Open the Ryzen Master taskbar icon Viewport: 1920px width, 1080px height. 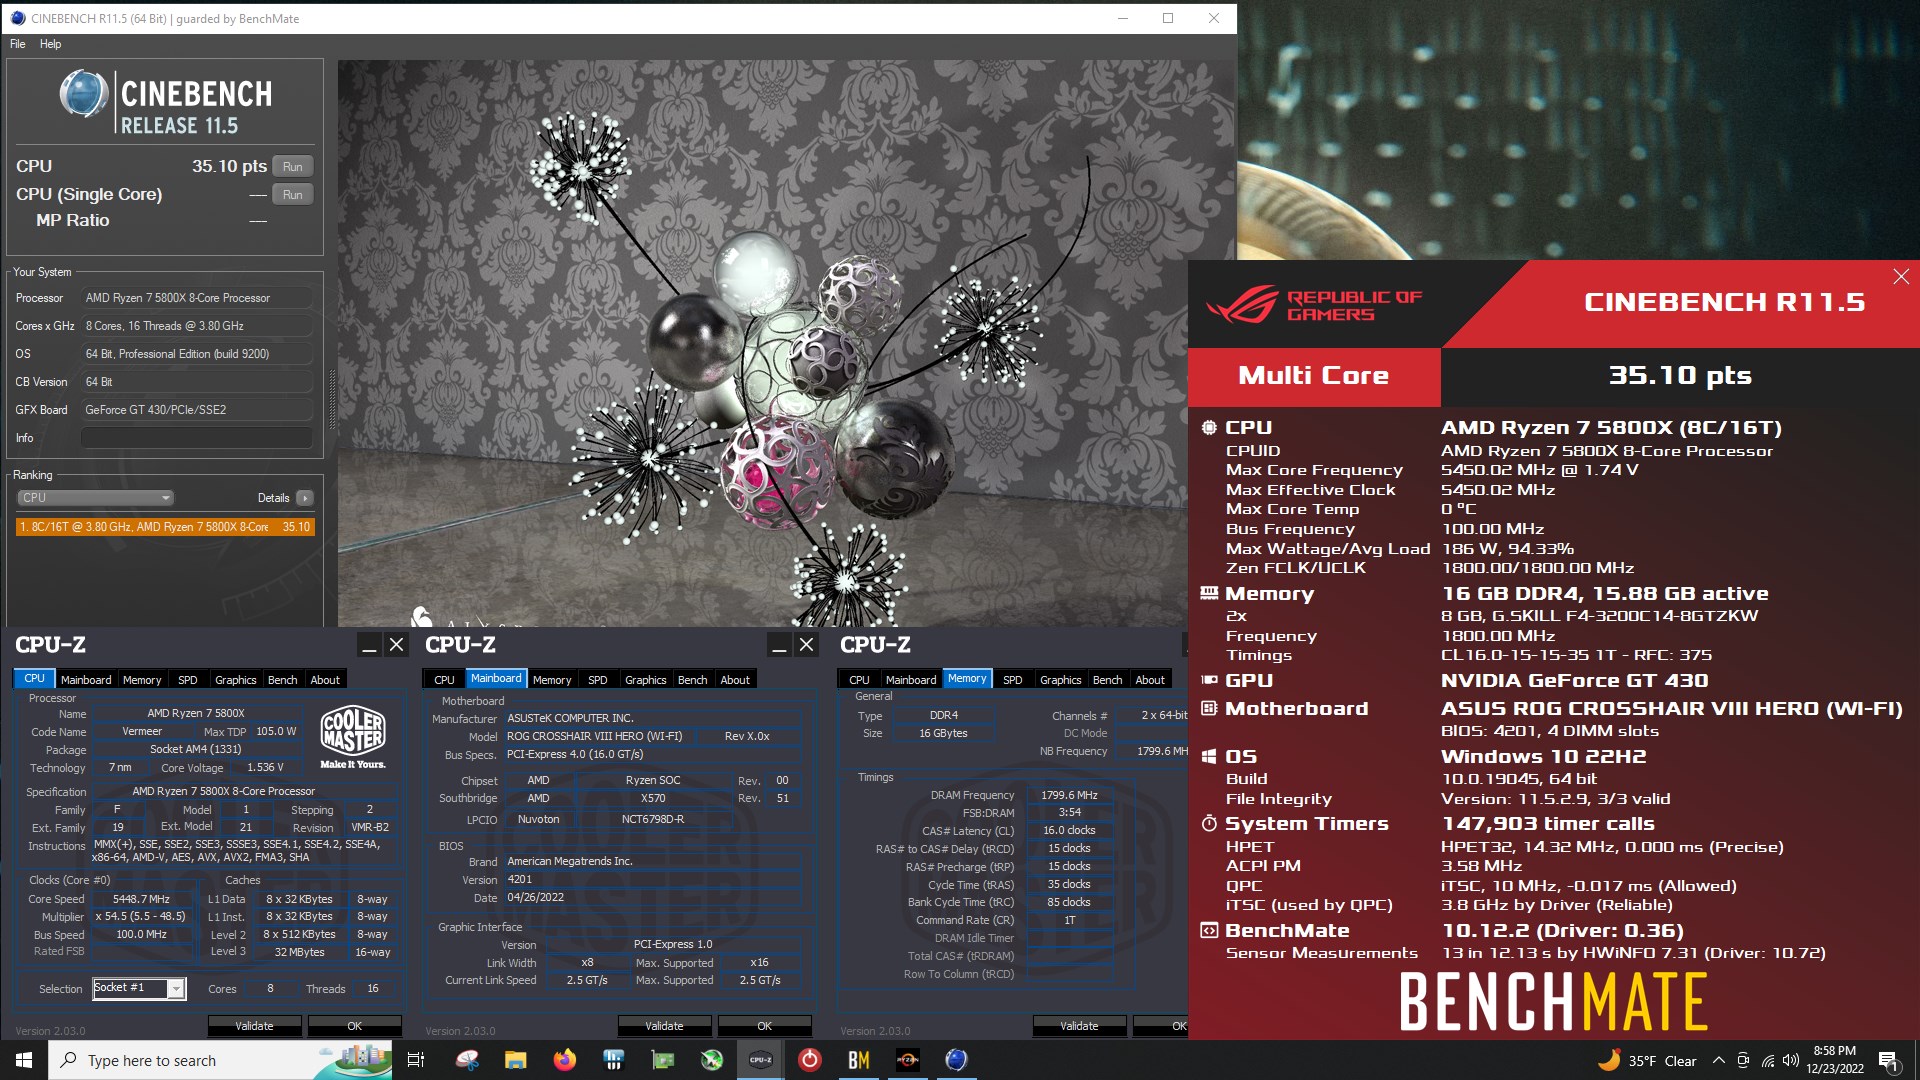[907, 1060]
